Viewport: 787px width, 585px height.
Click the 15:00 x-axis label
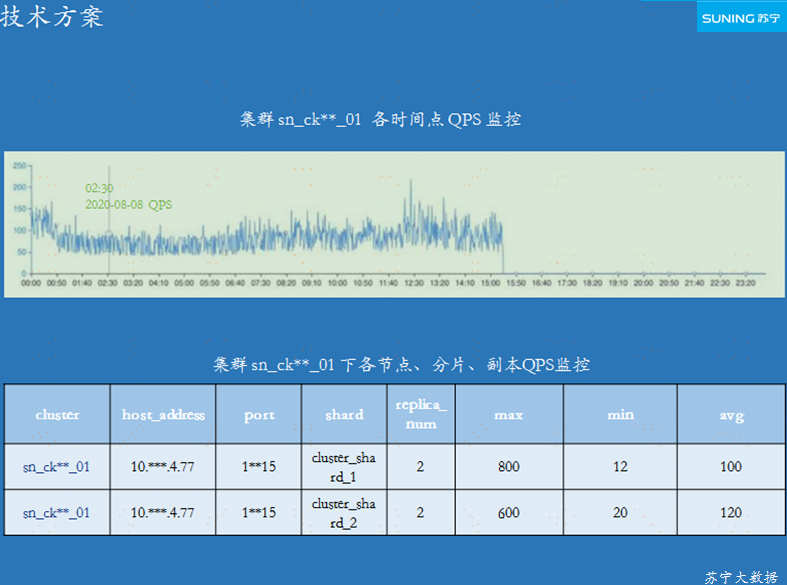[x=490, y=283]
